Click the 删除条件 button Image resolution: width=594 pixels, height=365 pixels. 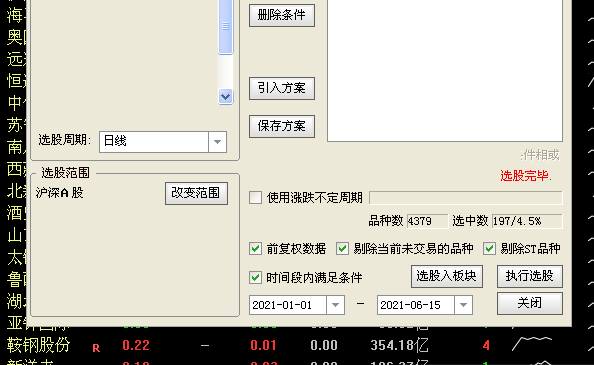[x=281, y=15]
